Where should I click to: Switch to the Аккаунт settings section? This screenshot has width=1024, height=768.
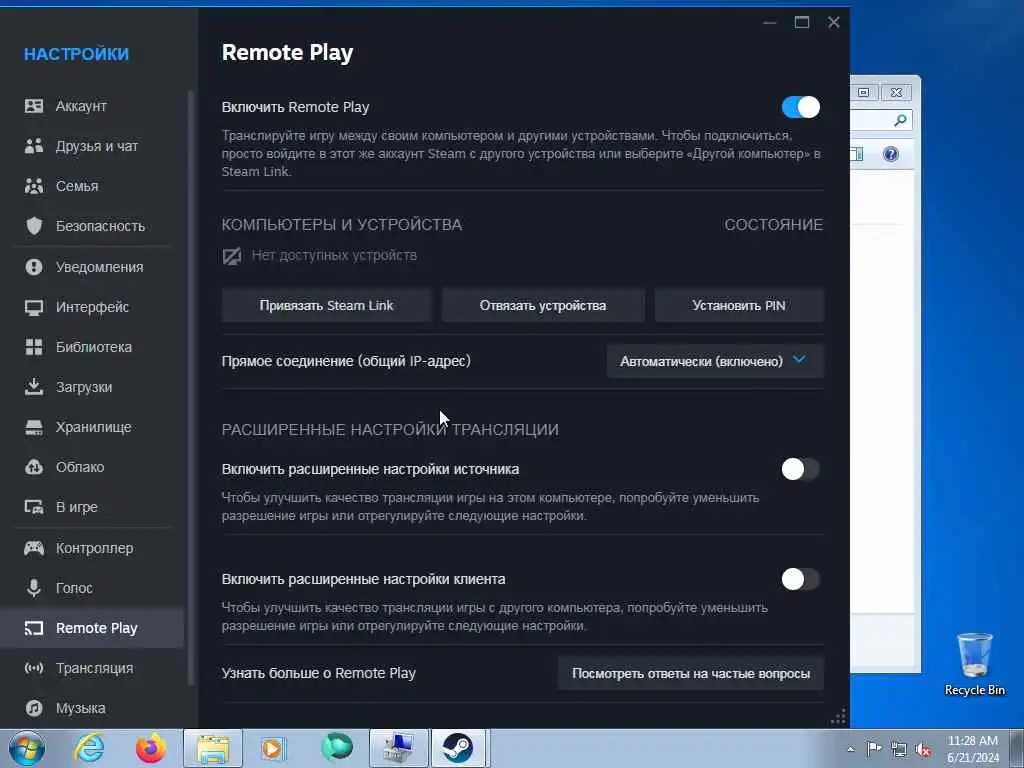(x=92, y=106)
